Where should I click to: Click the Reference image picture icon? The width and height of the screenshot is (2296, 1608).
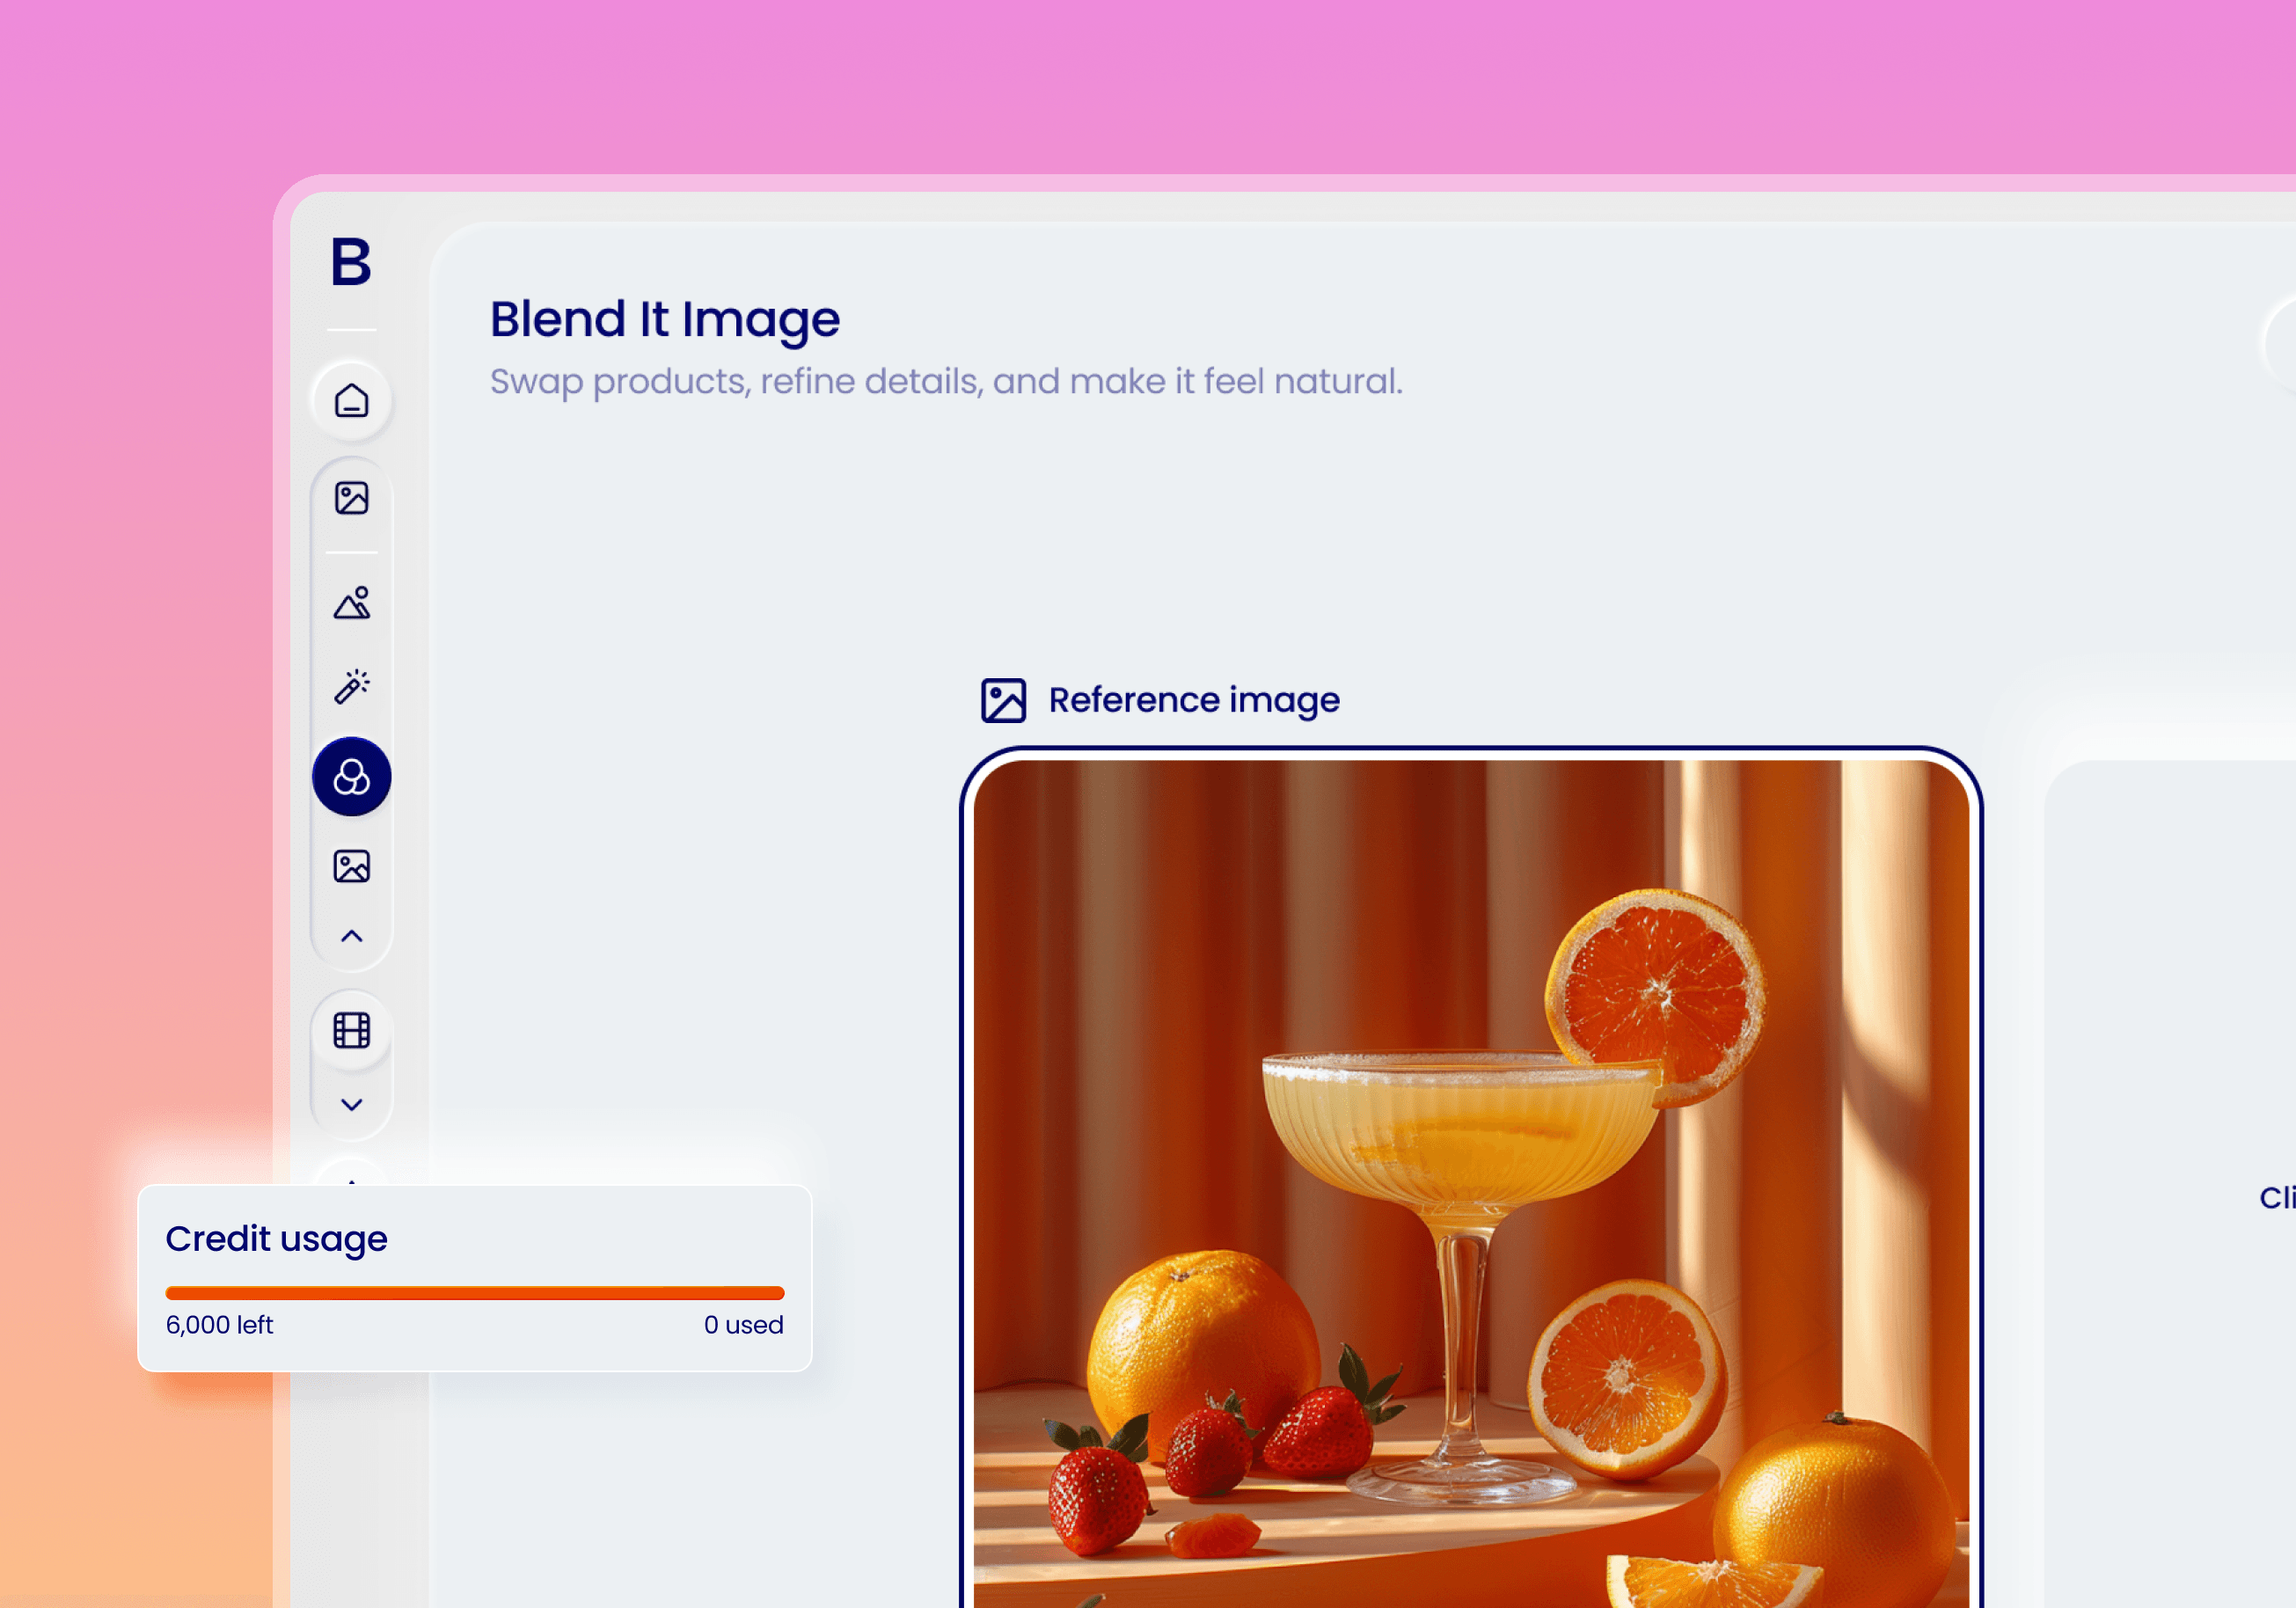tap(1003, 700)
